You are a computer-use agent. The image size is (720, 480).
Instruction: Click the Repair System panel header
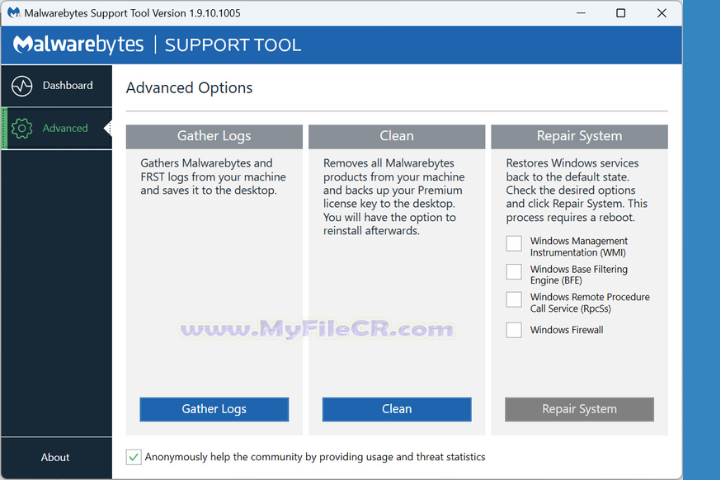[579, 136]
